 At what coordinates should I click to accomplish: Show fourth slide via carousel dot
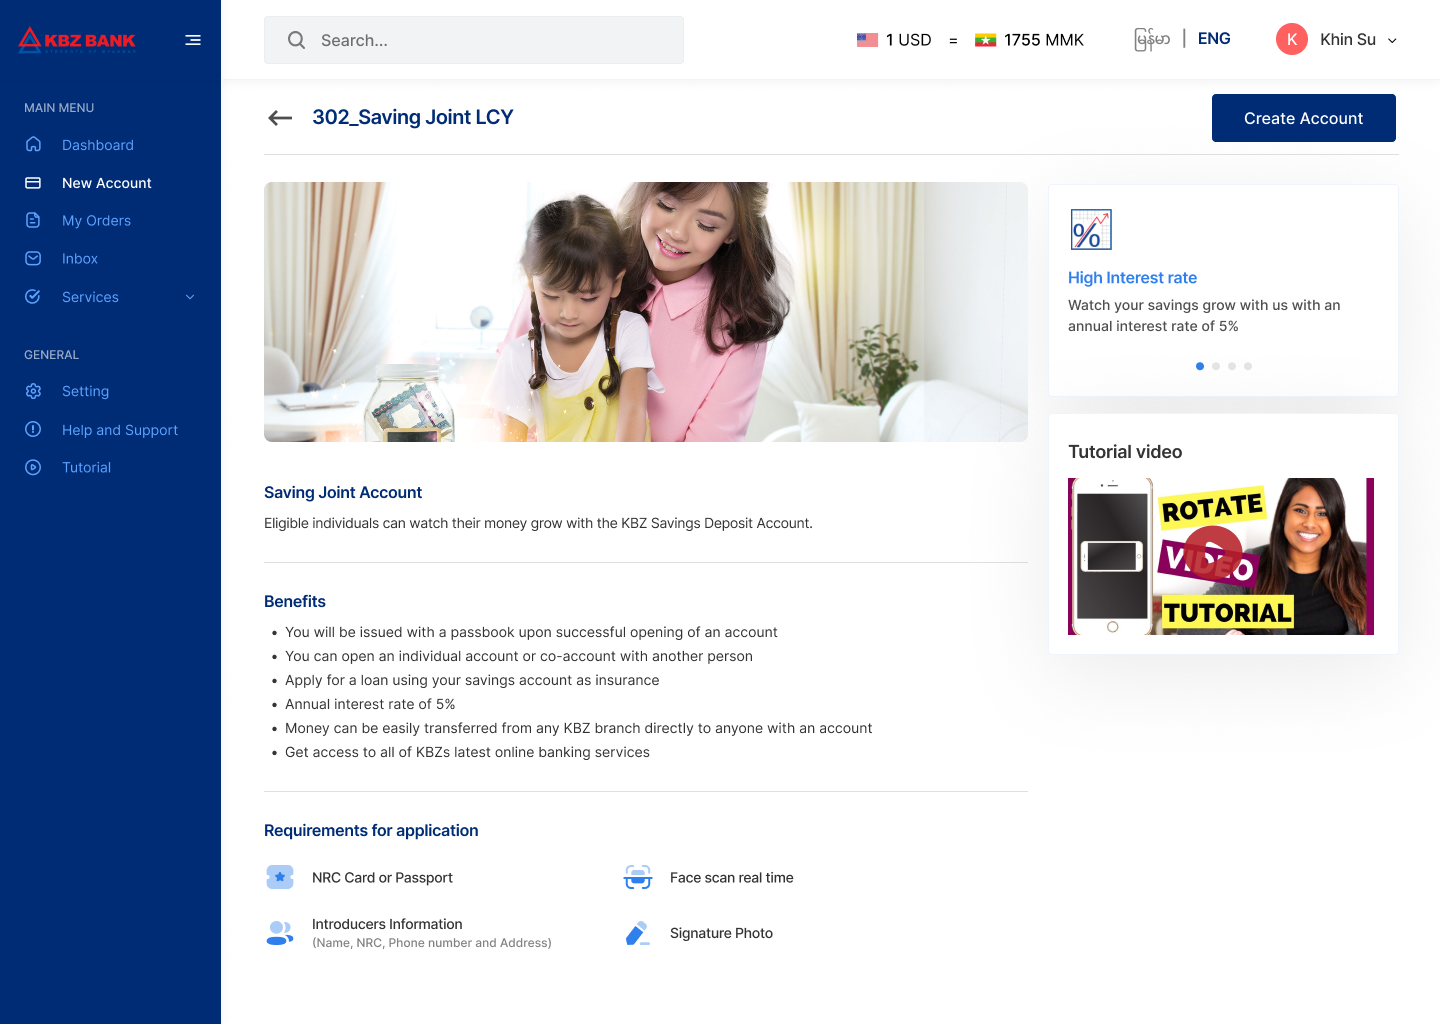(1248, 366)
